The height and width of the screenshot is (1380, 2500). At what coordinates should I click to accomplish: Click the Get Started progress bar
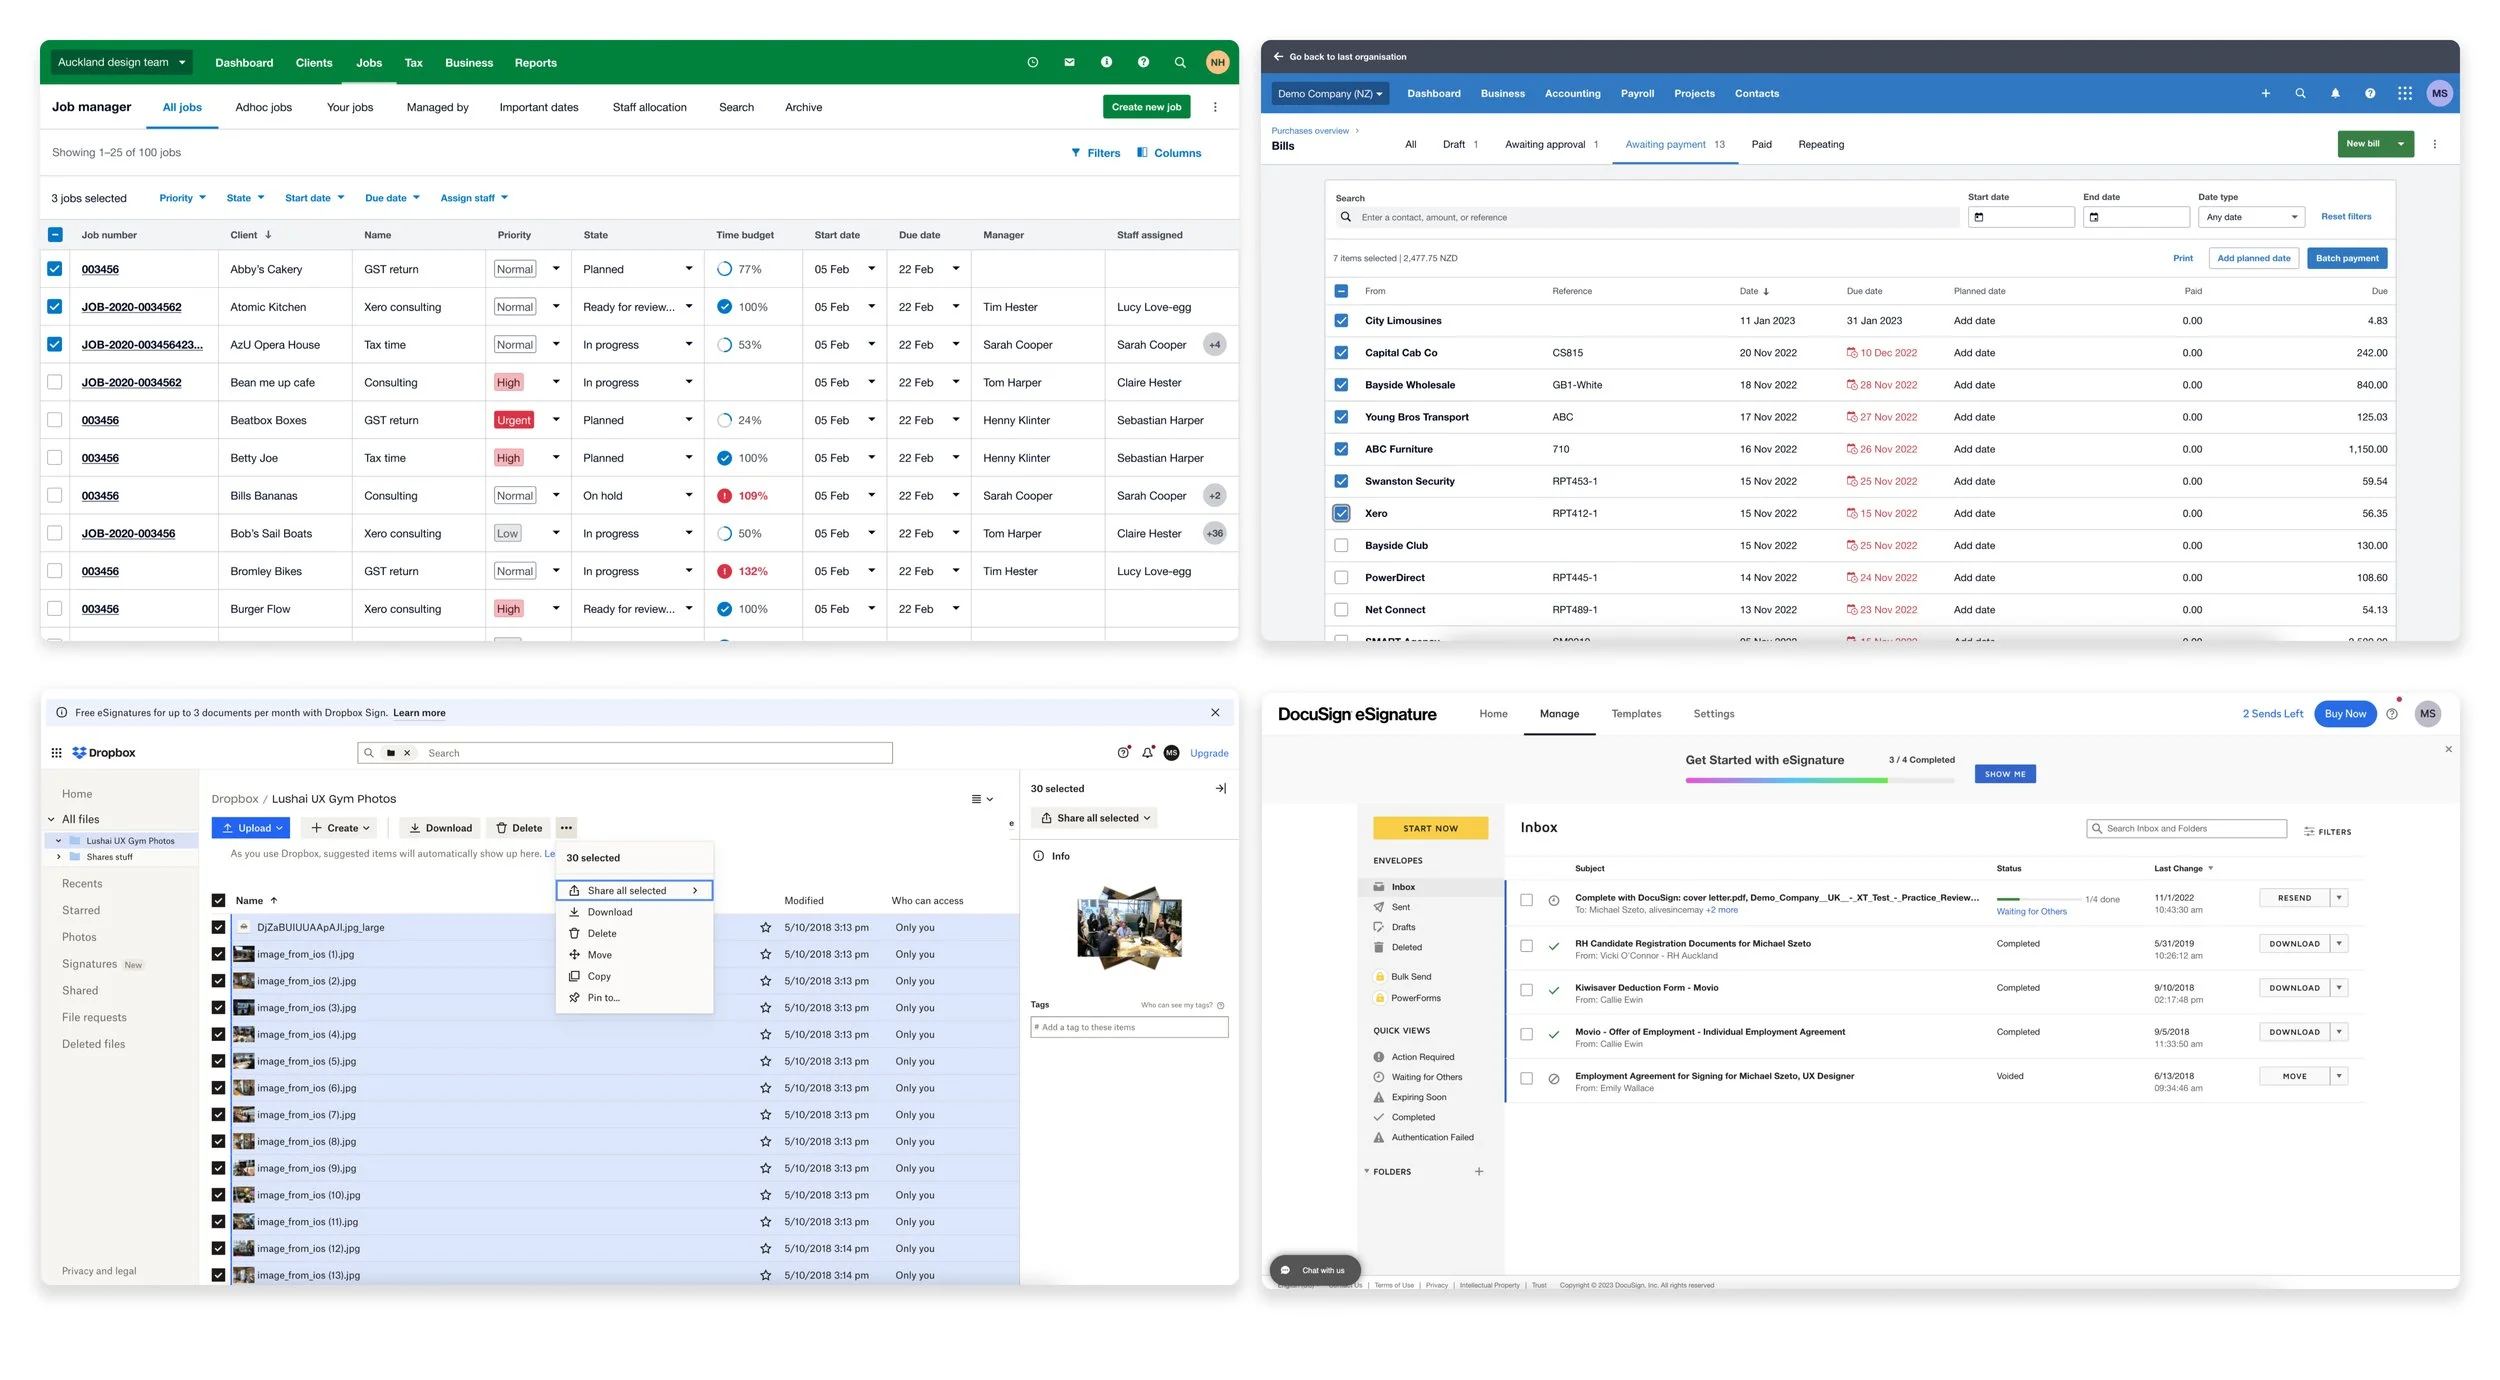[x=1819, y=780]
